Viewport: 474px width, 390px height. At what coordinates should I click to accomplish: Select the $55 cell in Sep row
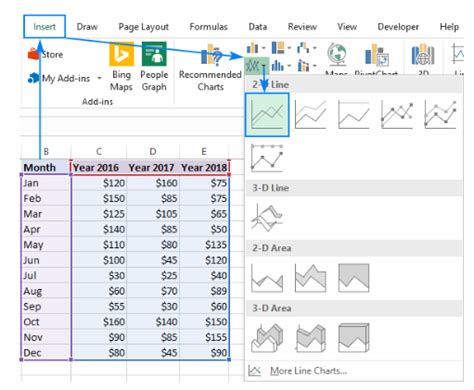click(99, 306)
